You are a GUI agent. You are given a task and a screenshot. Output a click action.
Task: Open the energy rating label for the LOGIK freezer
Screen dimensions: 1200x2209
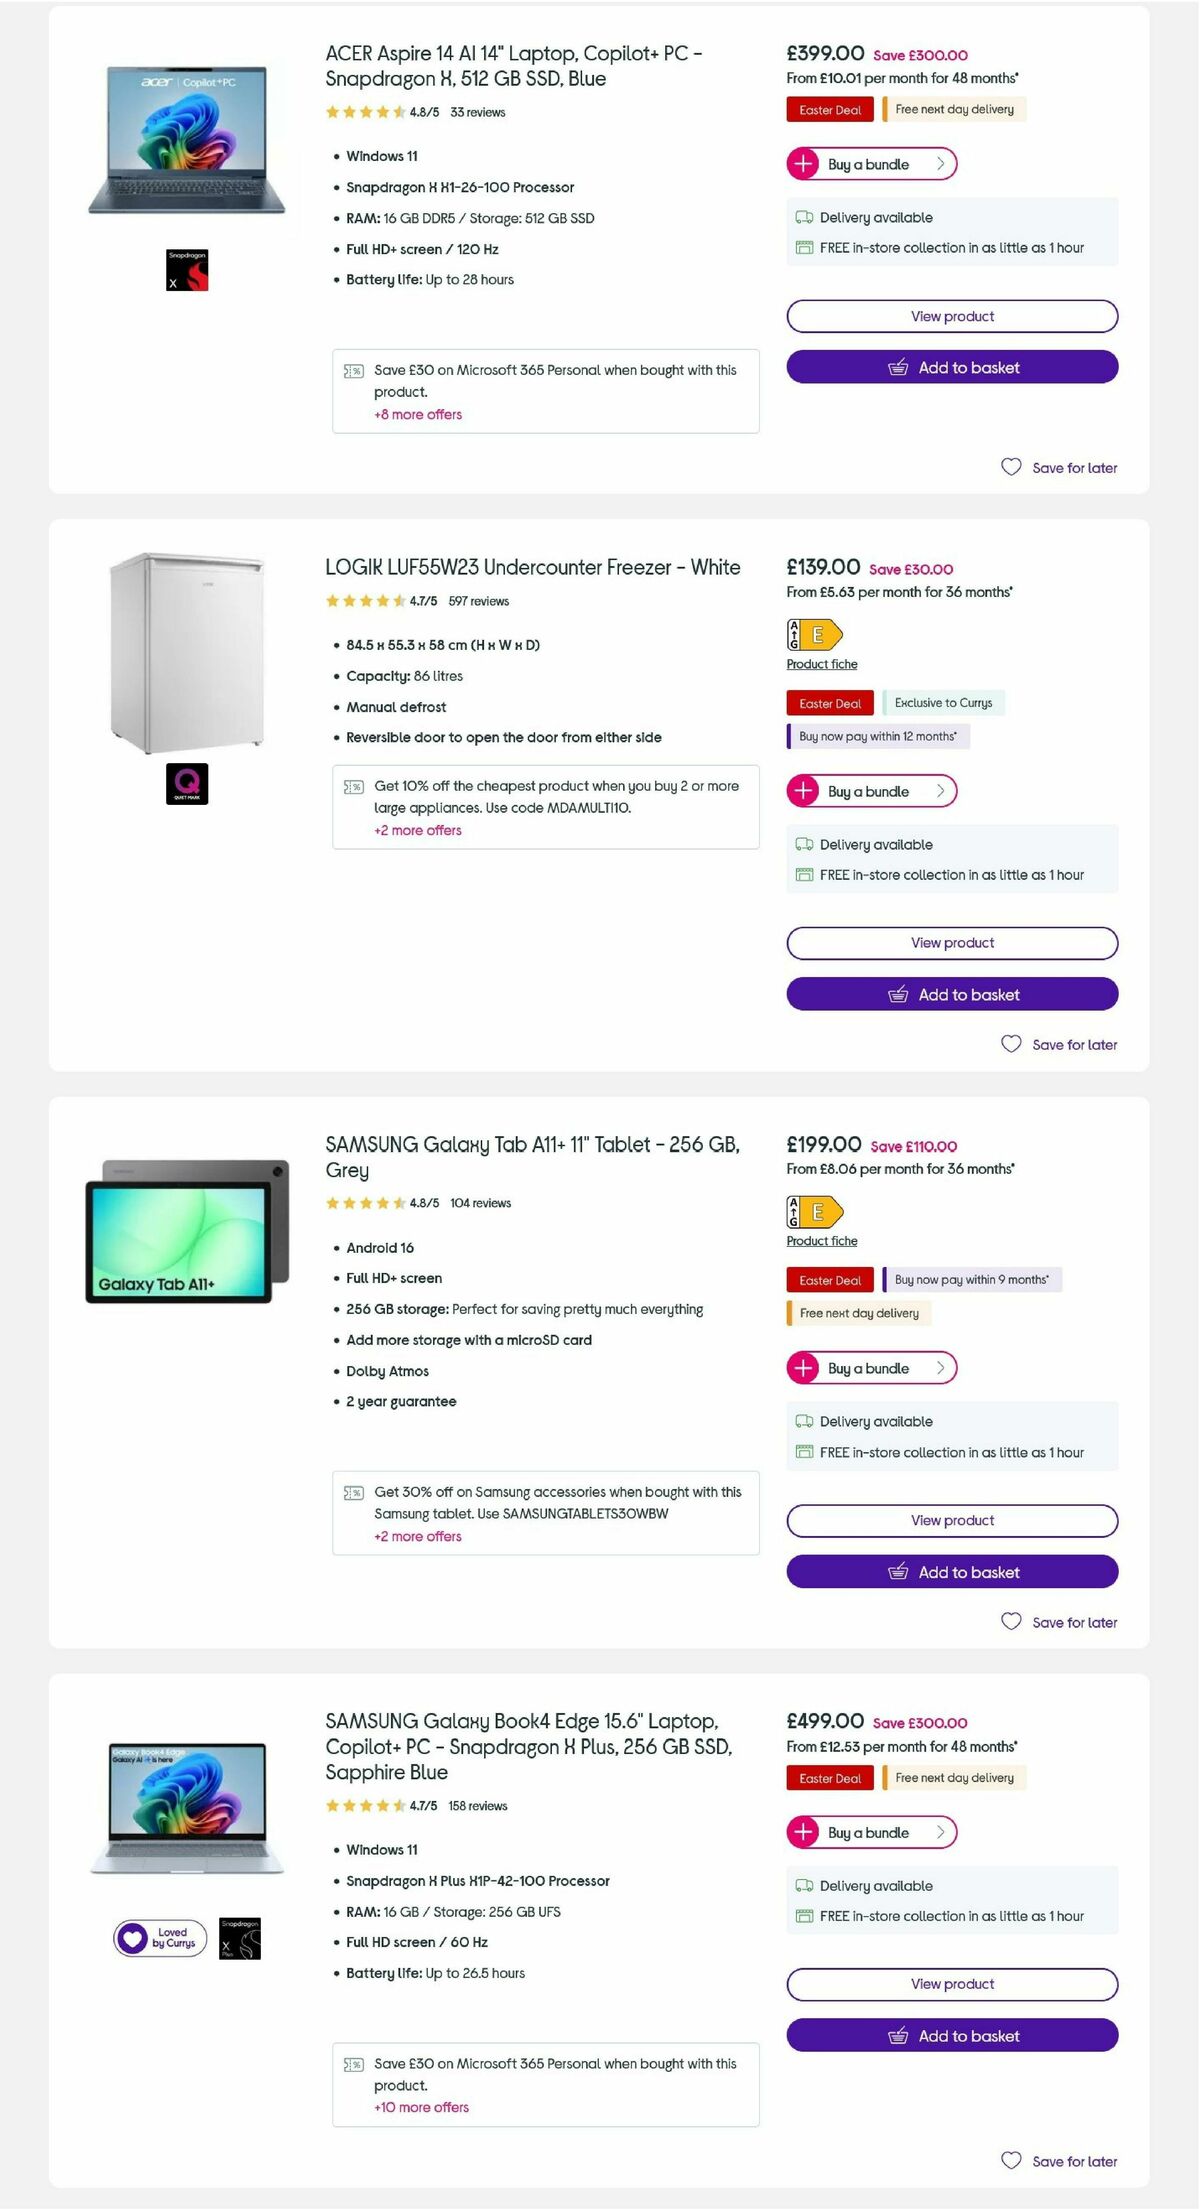[x=817, y=633]
